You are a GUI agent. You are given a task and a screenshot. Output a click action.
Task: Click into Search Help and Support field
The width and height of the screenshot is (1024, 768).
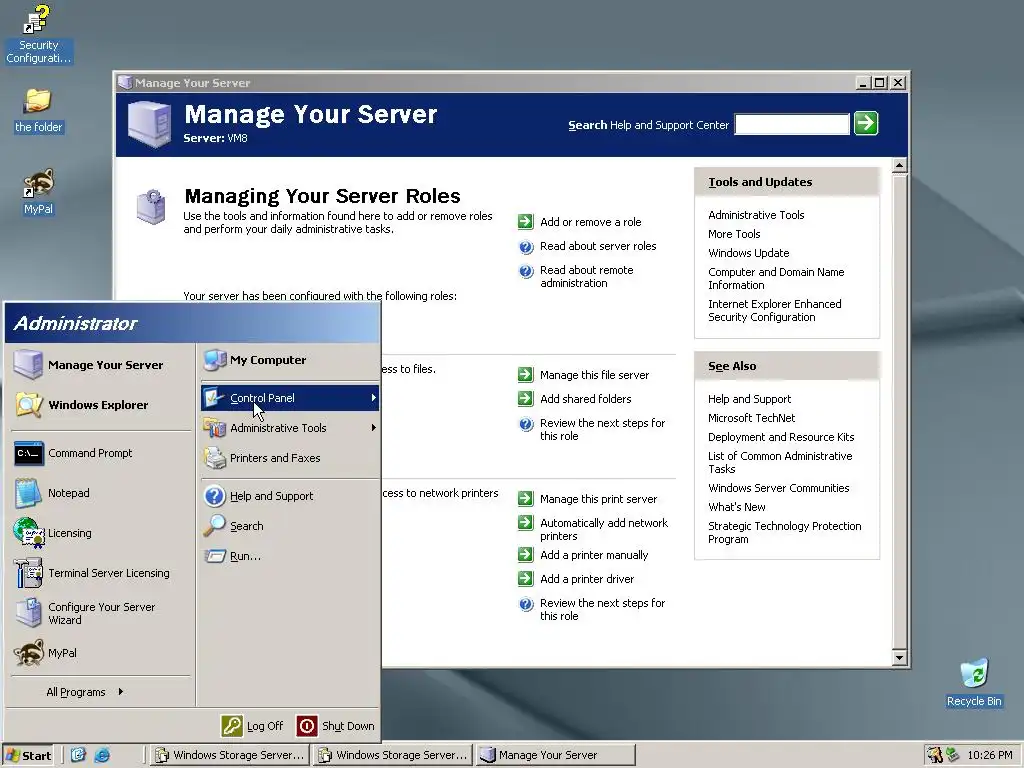pyautogui.click(x=792, y=124)
